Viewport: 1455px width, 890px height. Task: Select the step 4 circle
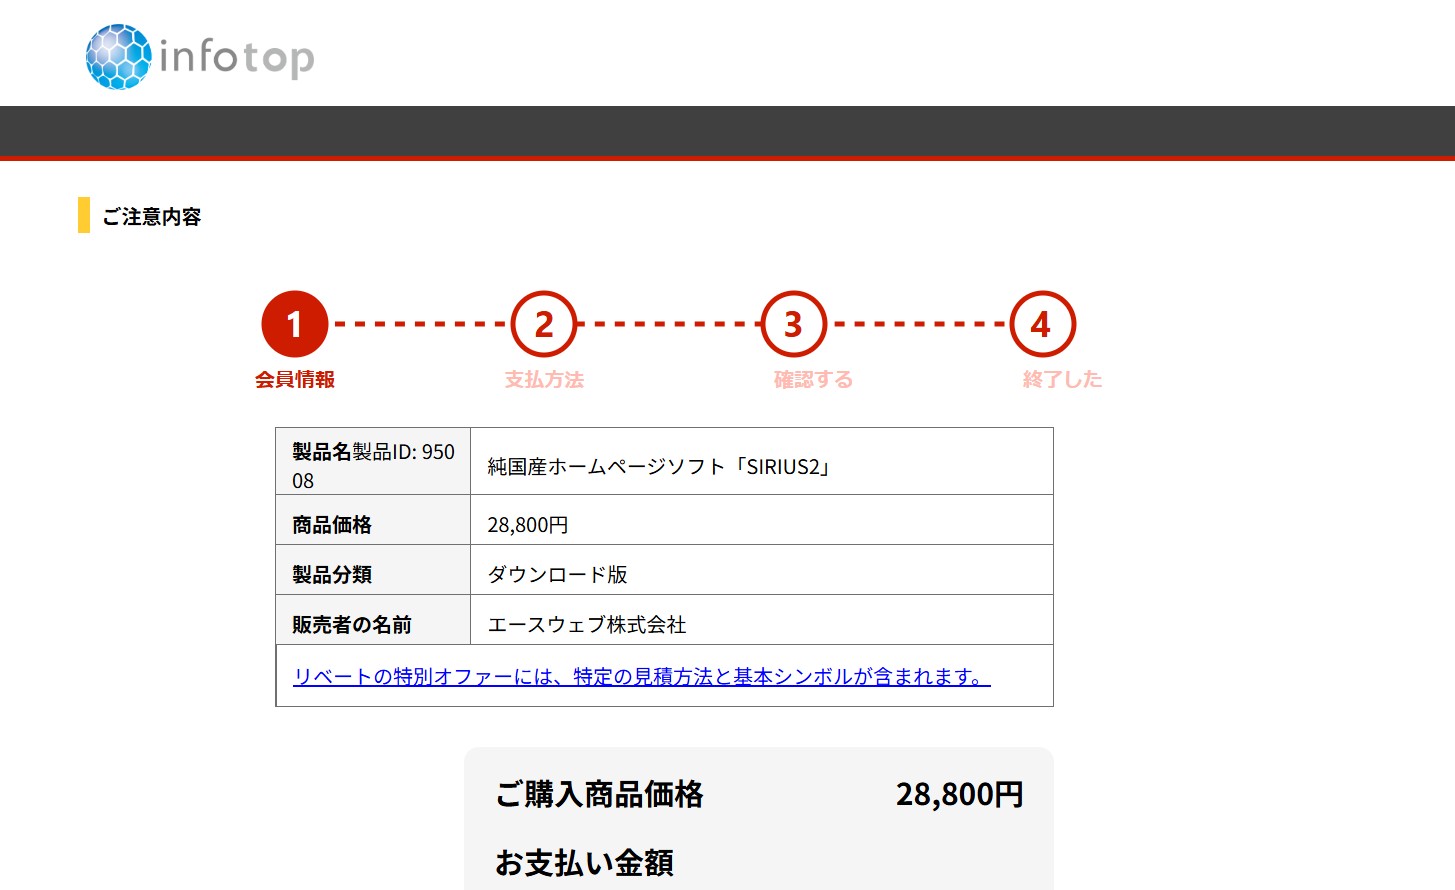coord(1042,324)
